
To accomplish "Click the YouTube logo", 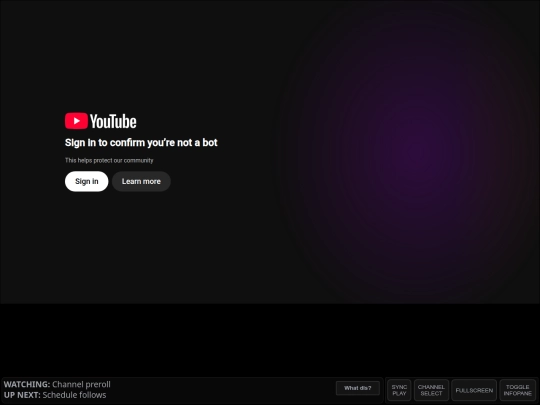I will pyautogui.click(x=101, y=121).
